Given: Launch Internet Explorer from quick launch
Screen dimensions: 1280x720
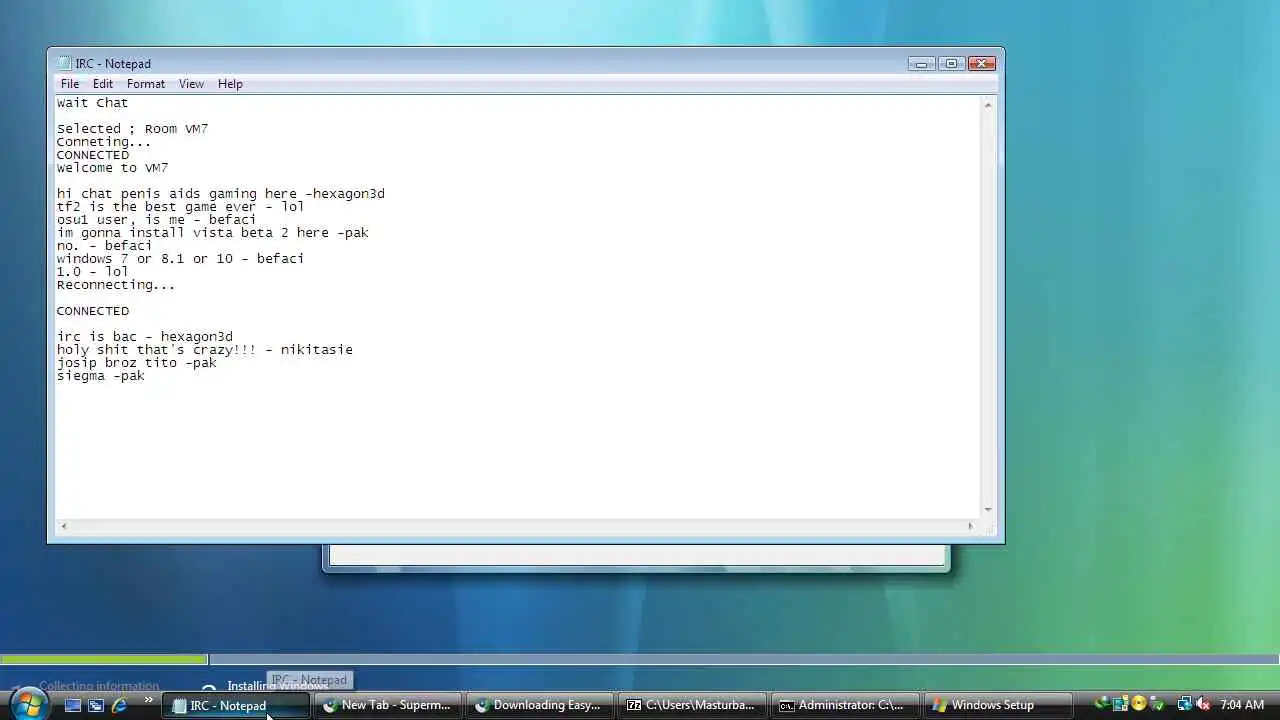Looking at the screenshot, I should 119,705.
